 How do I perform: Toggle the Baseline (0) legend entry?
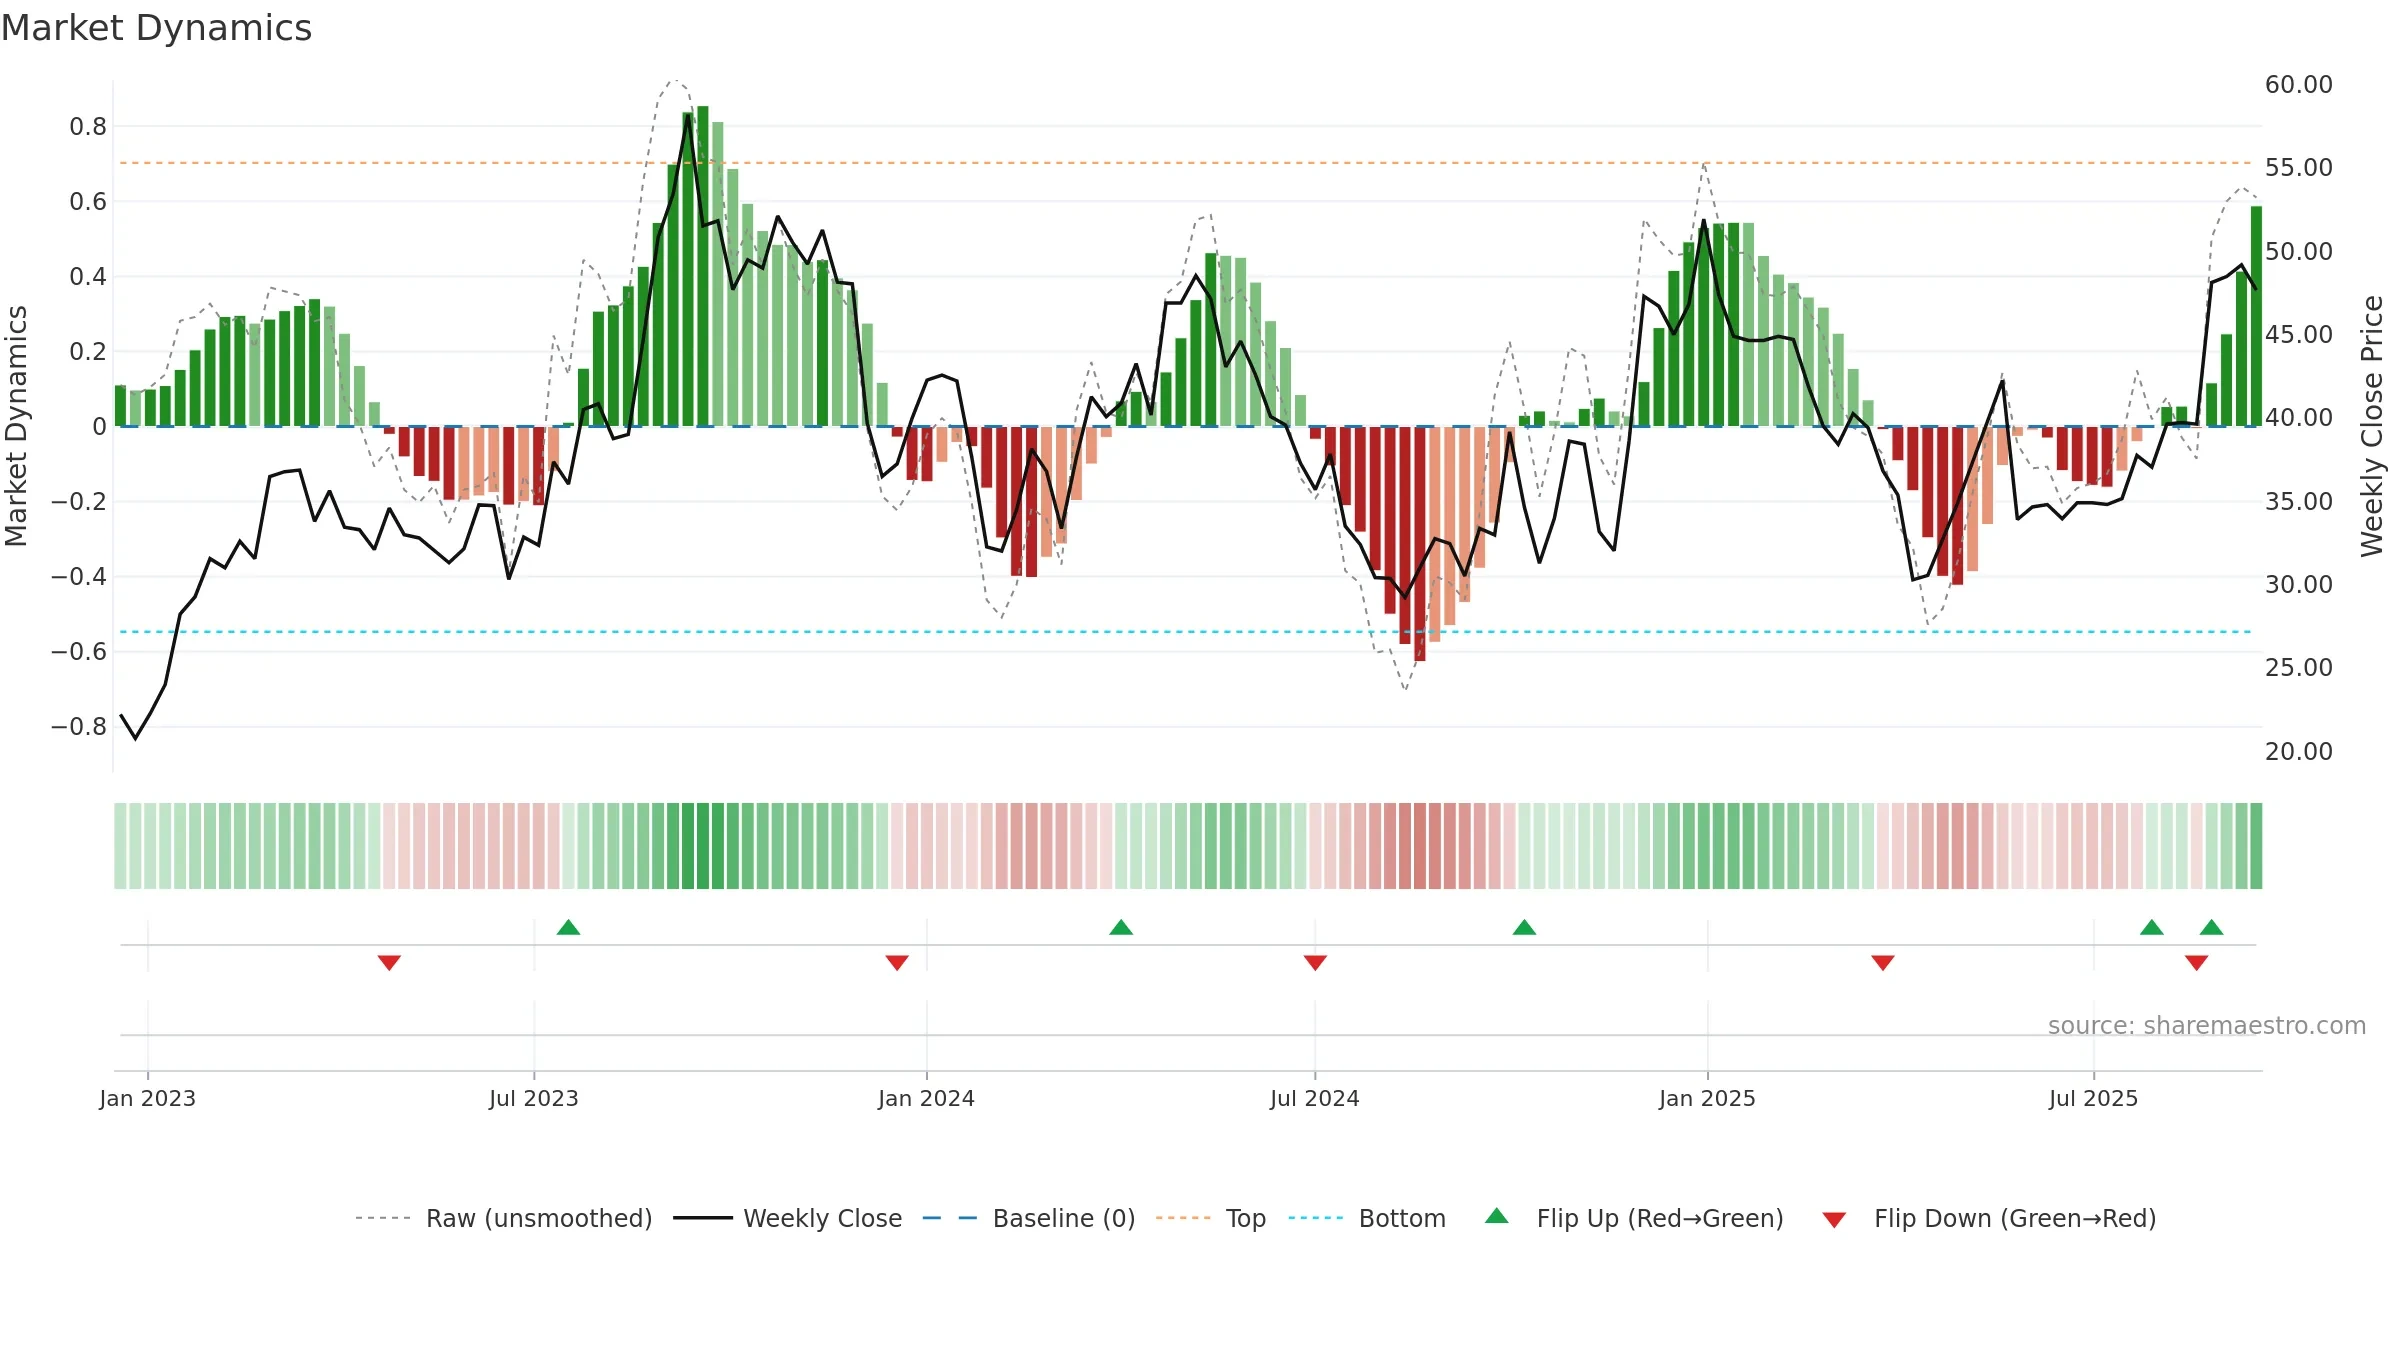click(x=1029, y=1218)
